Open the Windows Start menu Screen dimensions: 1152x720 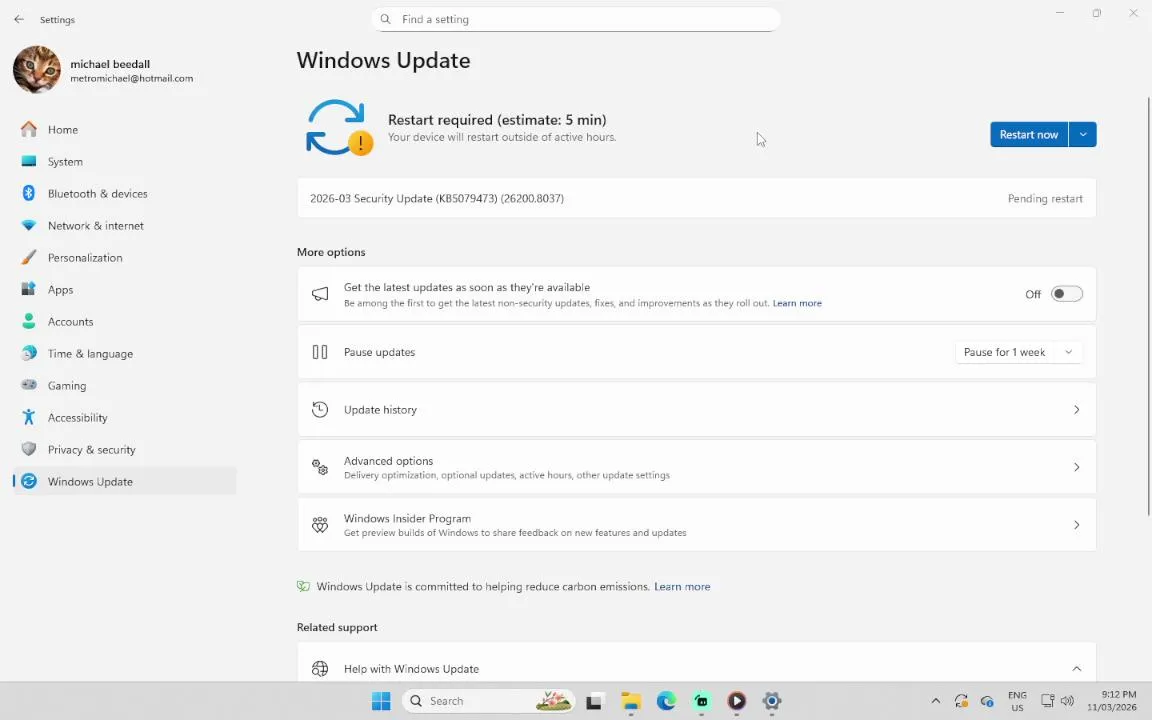pos(381,701)
